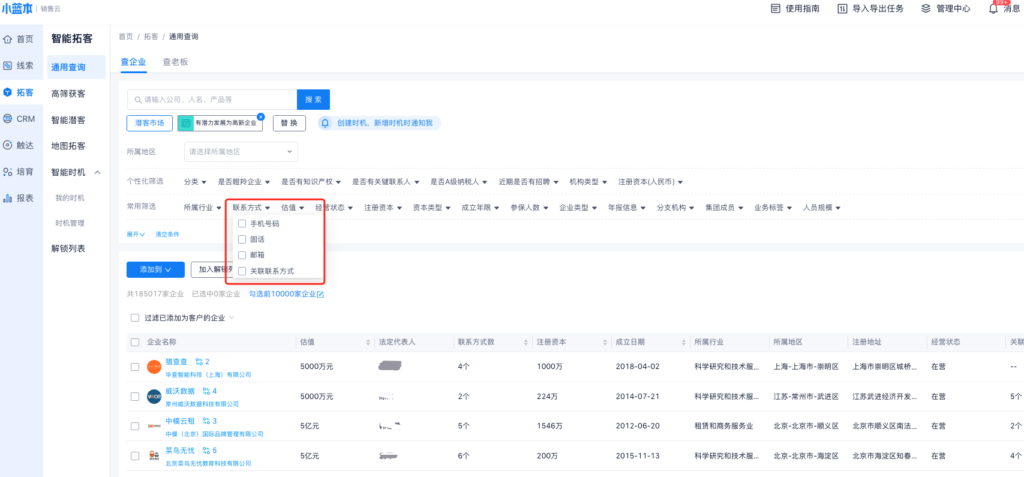Expand the 注册资本(人民币) filter

(x=649, y=182)
